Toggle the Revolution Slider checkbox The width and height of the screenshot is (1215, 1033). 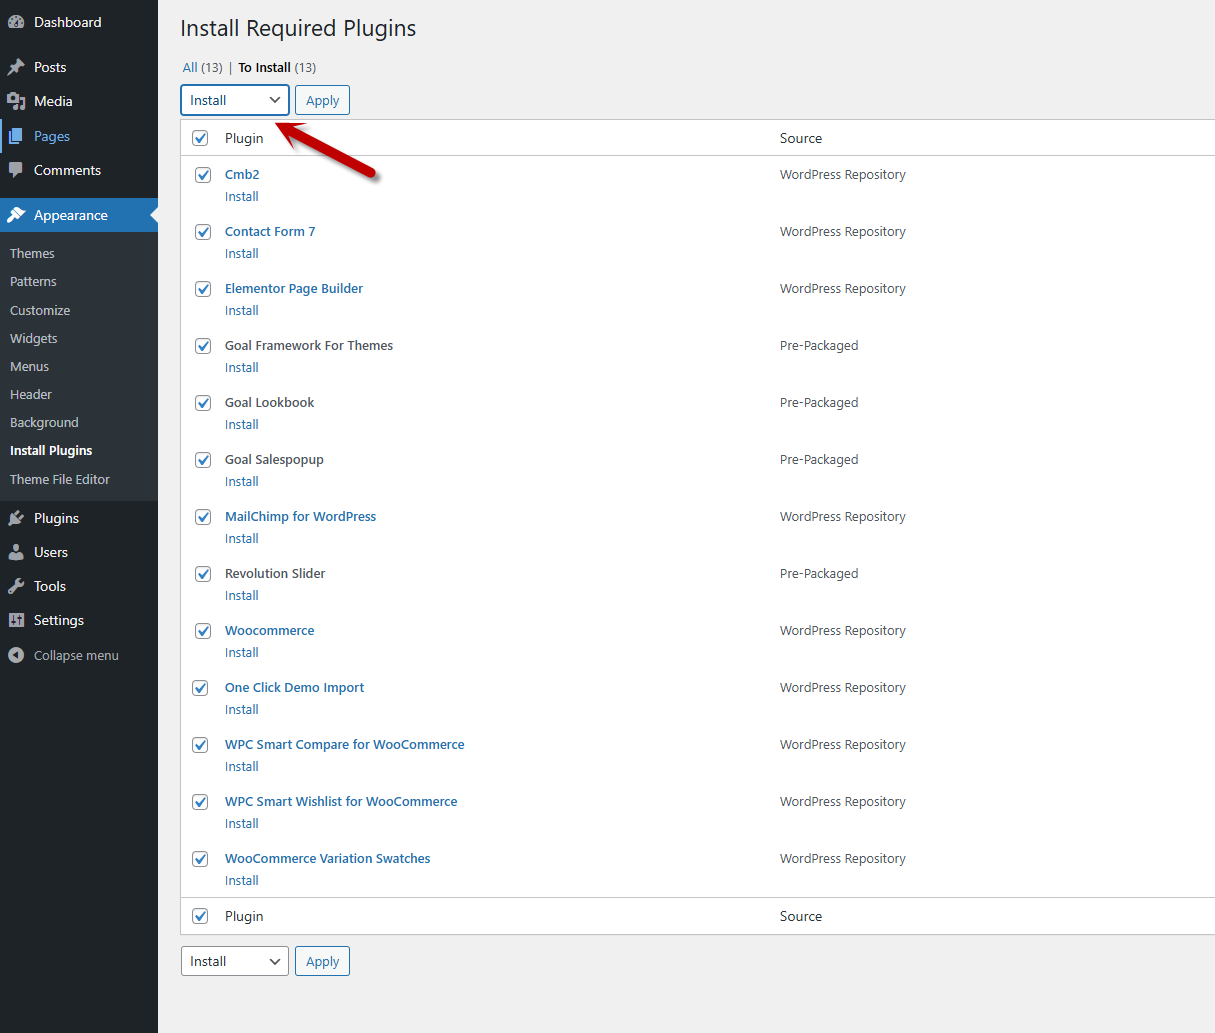203,574
